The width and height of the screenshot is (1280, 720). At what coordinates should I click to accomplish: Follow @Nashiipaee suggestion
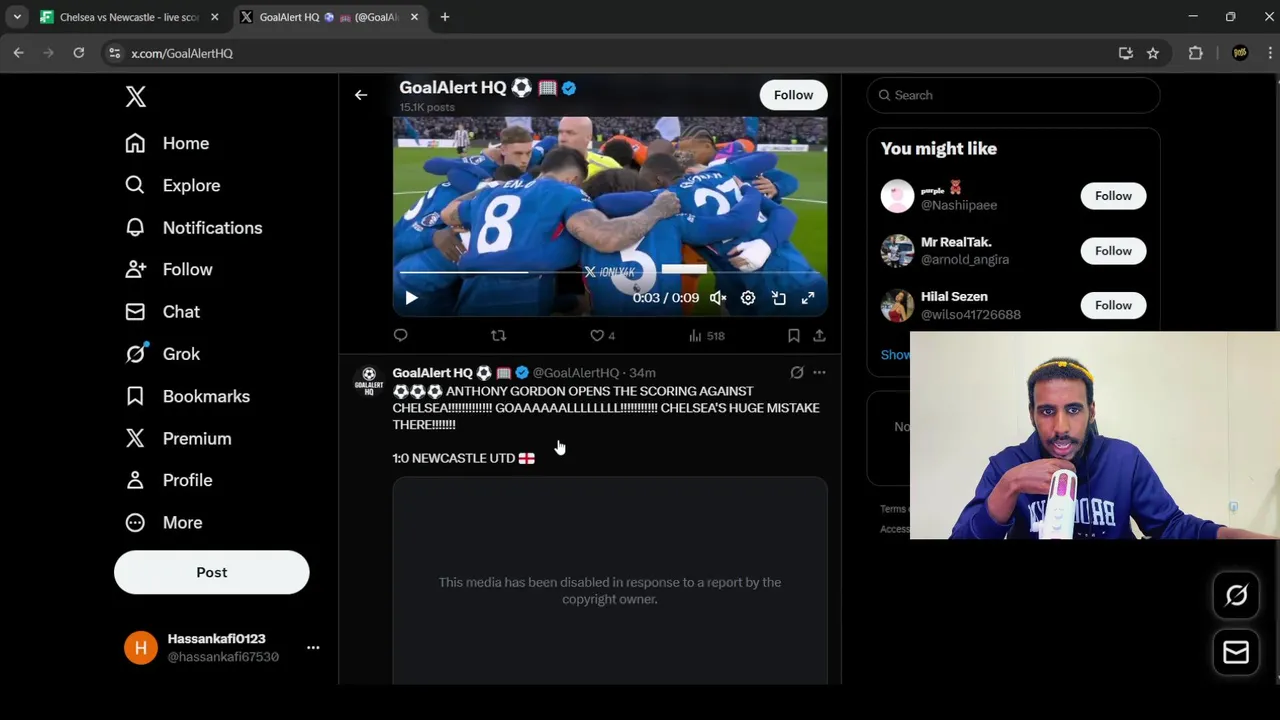[1113, 196]
